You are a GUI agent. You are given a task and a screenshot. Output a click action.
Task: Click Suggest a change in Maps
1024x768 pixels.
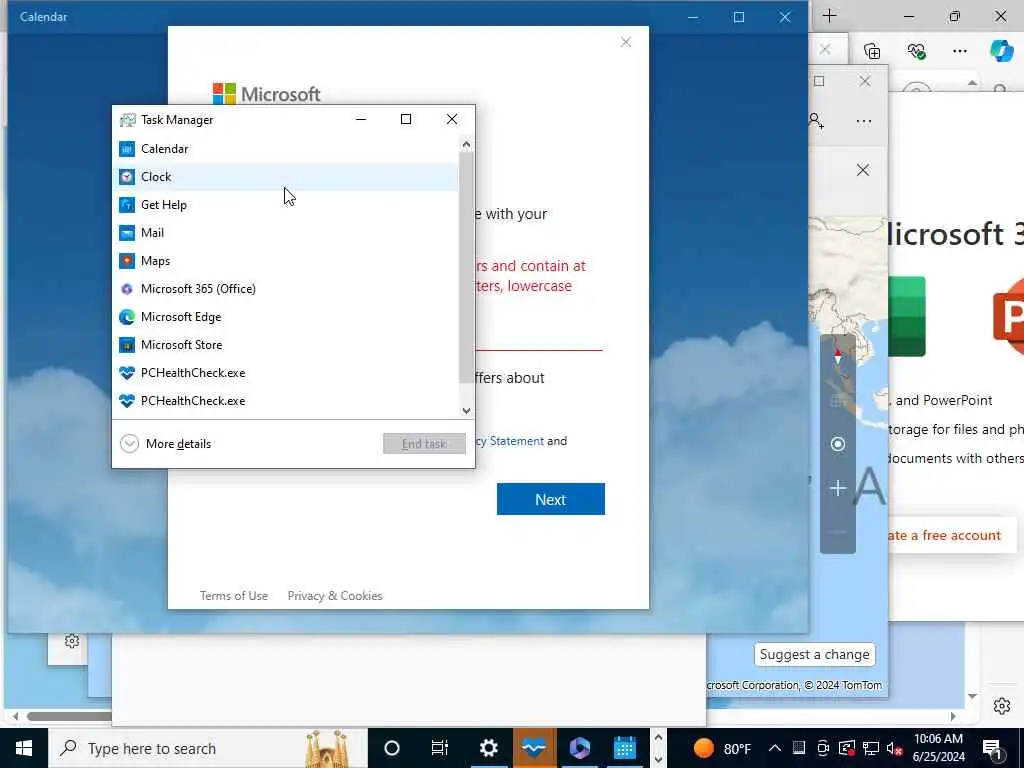point(814,655)
